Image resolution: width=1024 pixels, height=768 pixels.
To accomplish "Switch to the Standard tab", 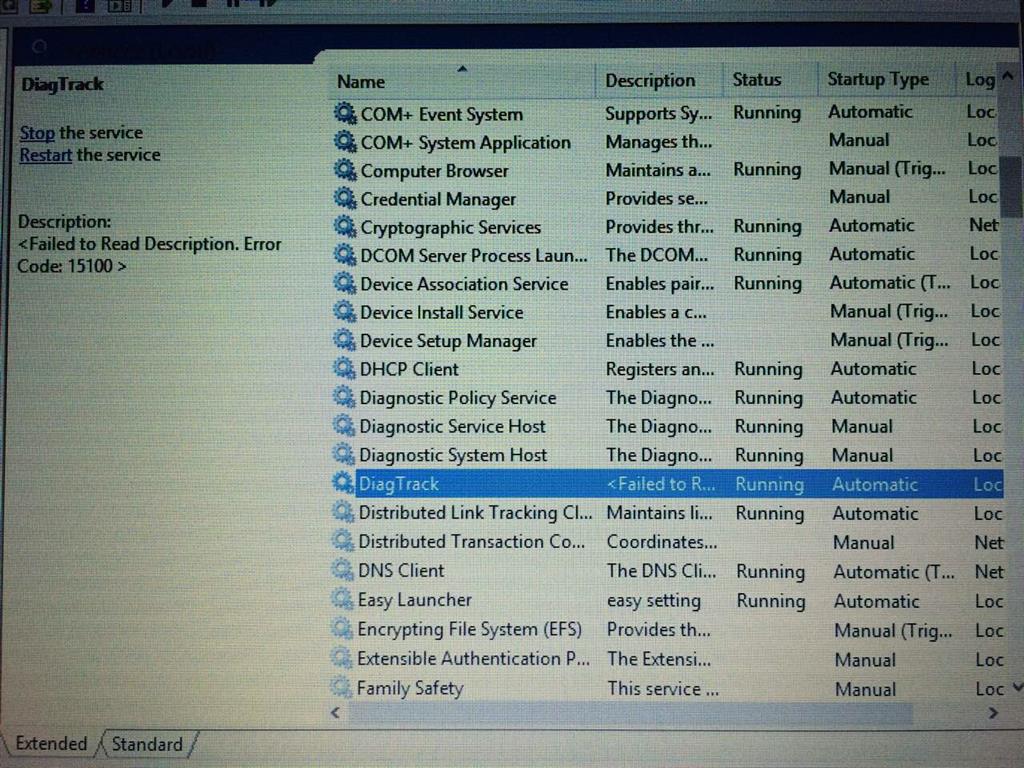I will [x=147, y=744].
